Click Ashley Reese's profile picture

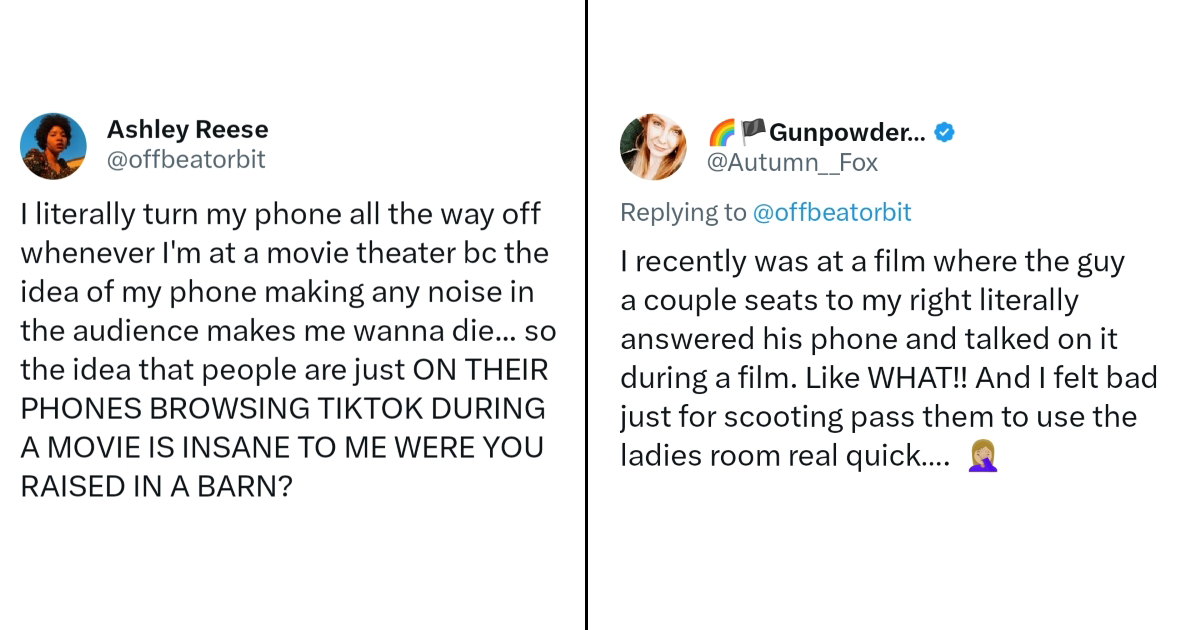(53, 146)
